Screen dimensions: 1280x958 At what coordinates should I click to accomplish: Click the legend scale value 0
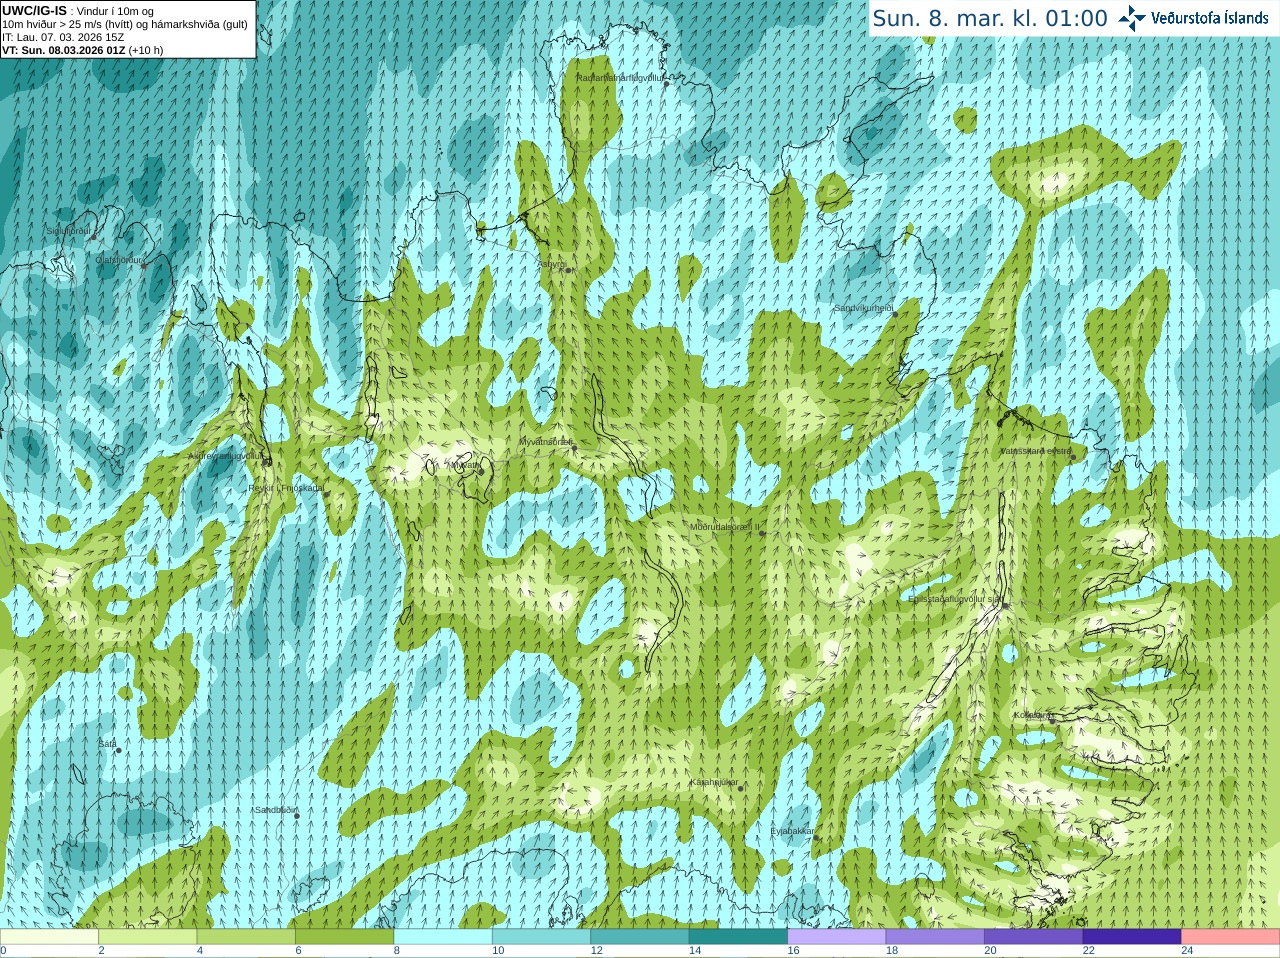3,951
